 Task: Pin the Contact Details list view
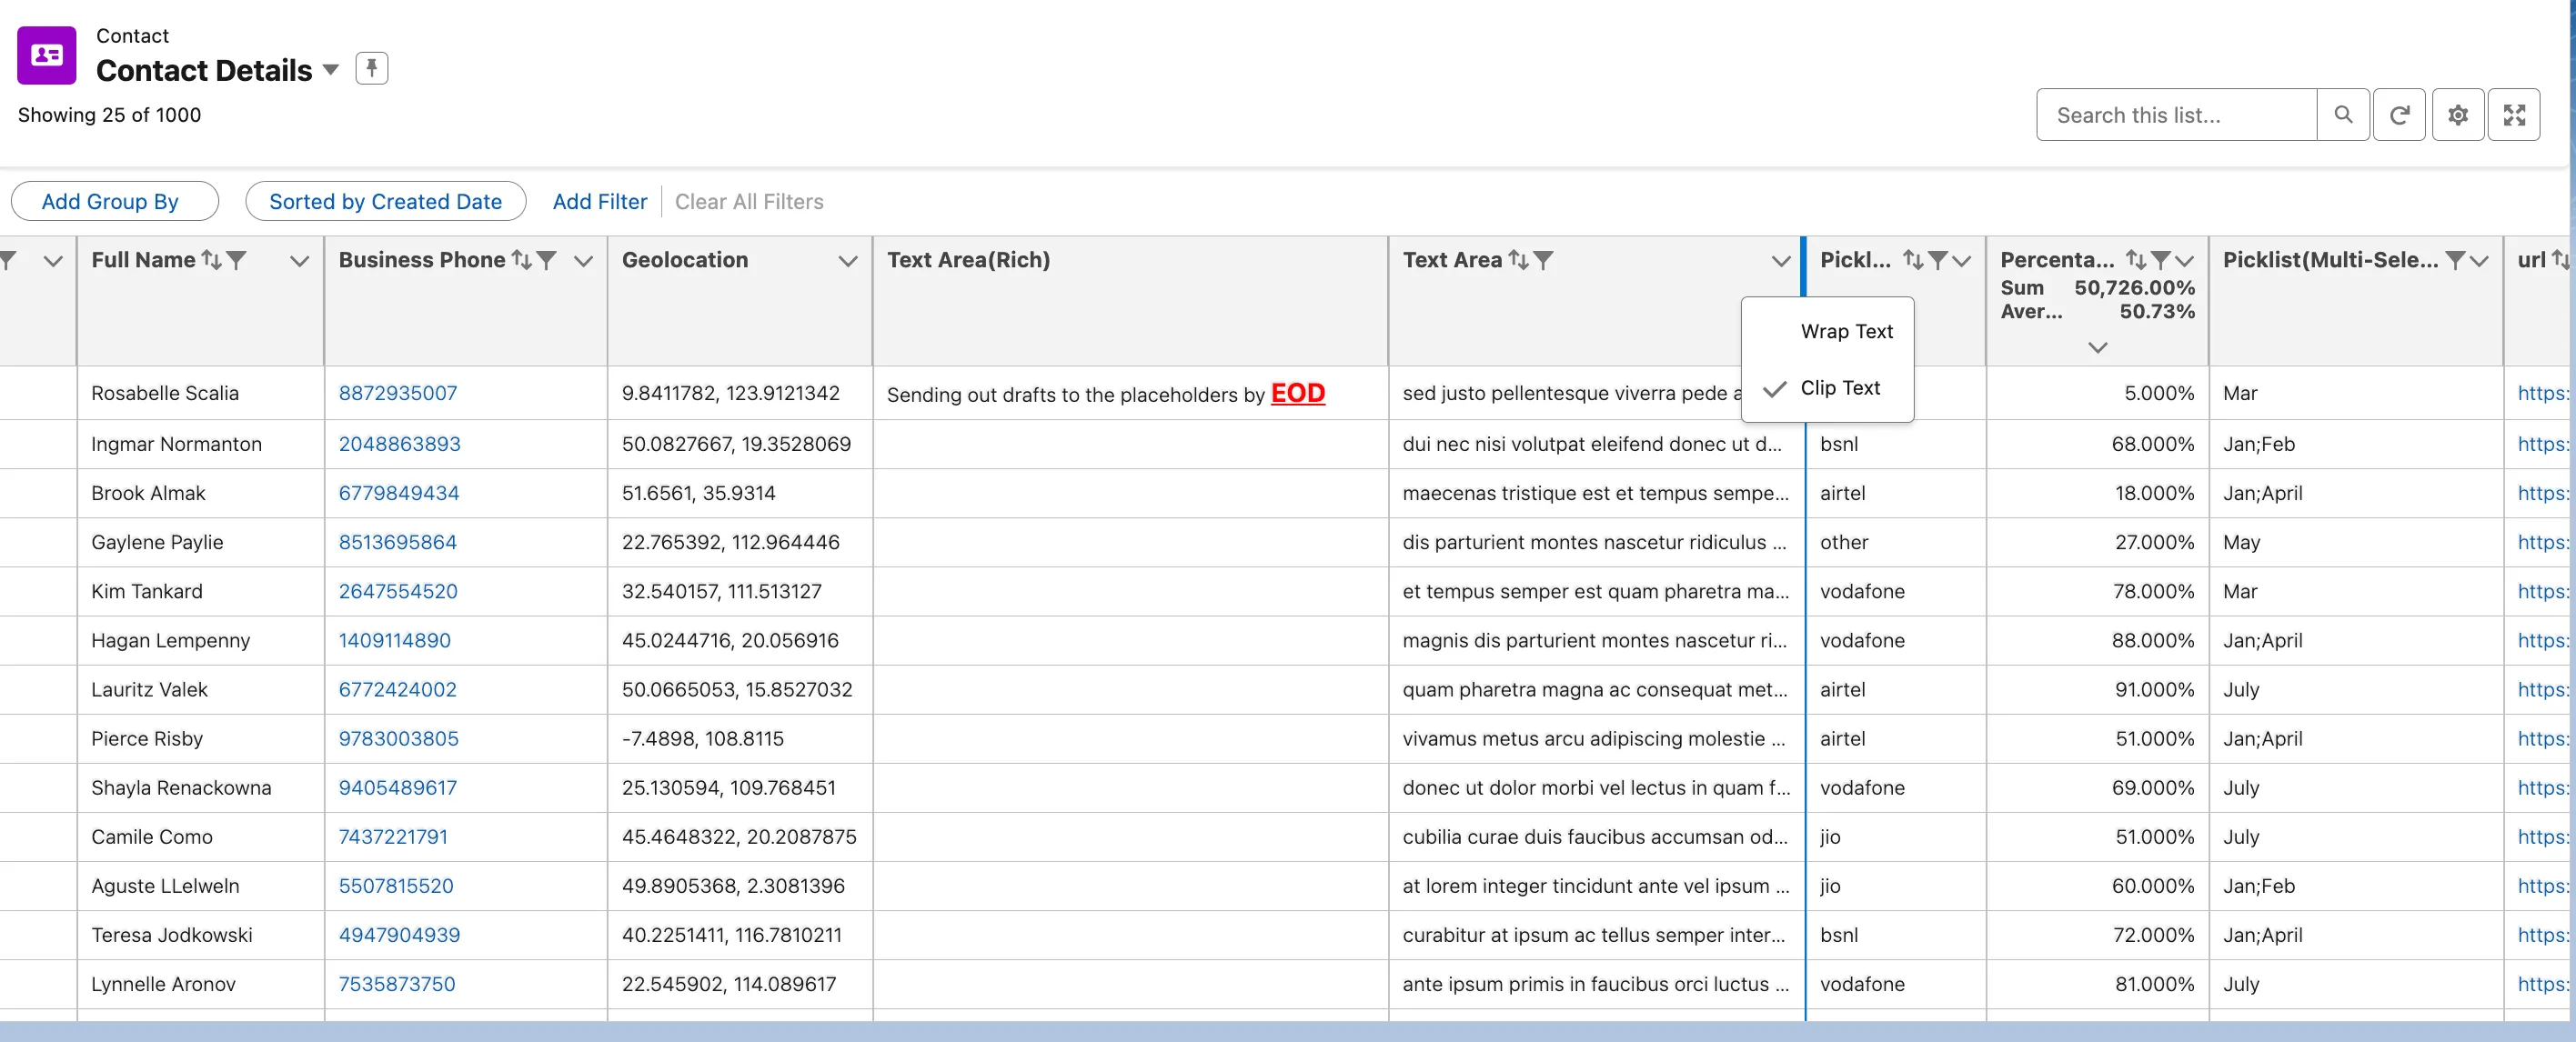click(372, 68)
